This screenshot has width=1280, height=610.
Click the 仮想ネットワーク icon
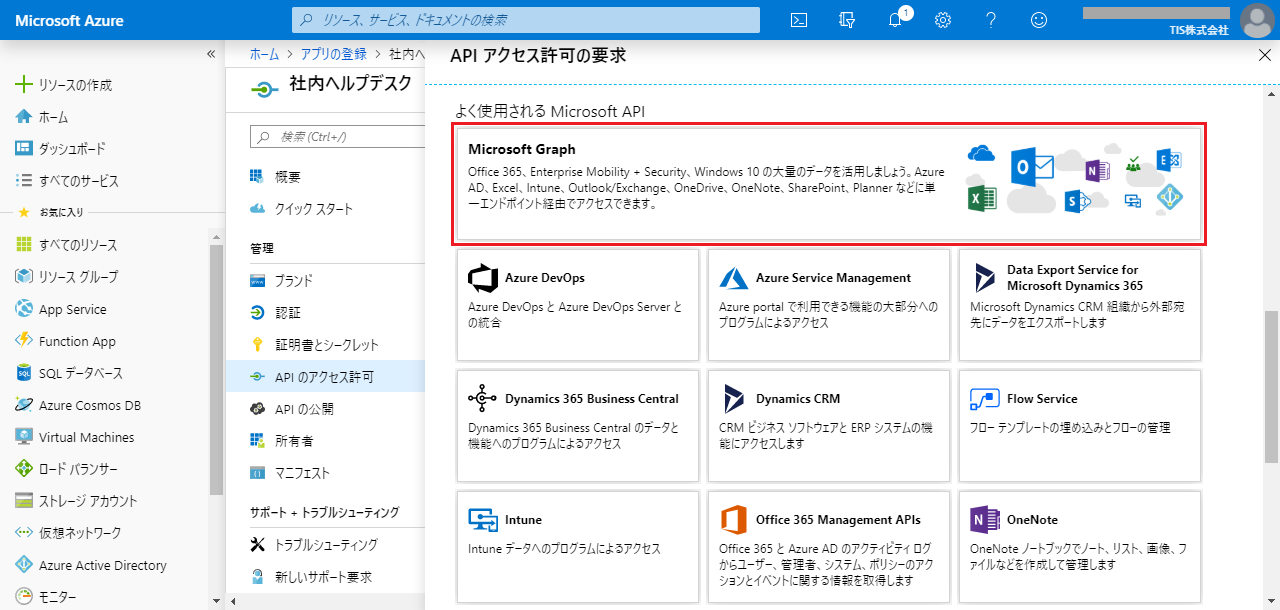[x=24, y=533]
